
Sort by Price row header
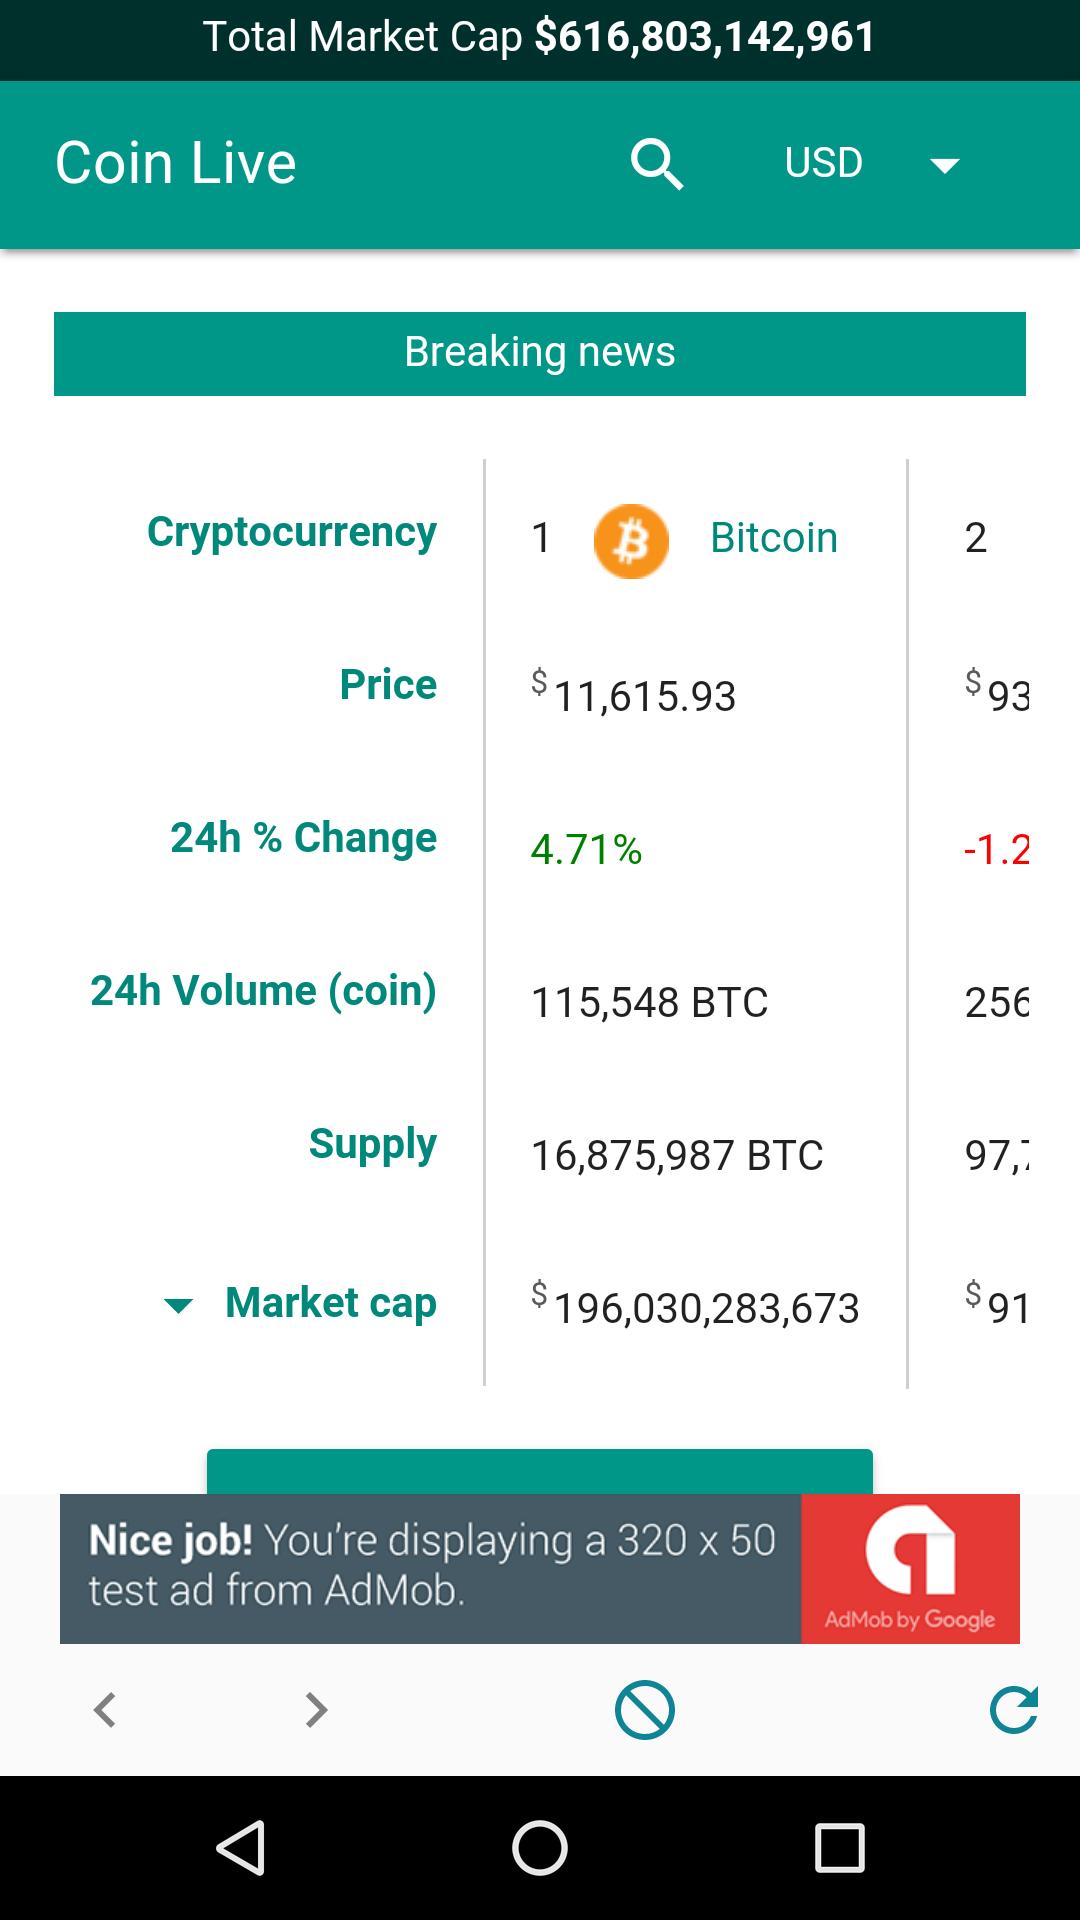tap(388, 685)
